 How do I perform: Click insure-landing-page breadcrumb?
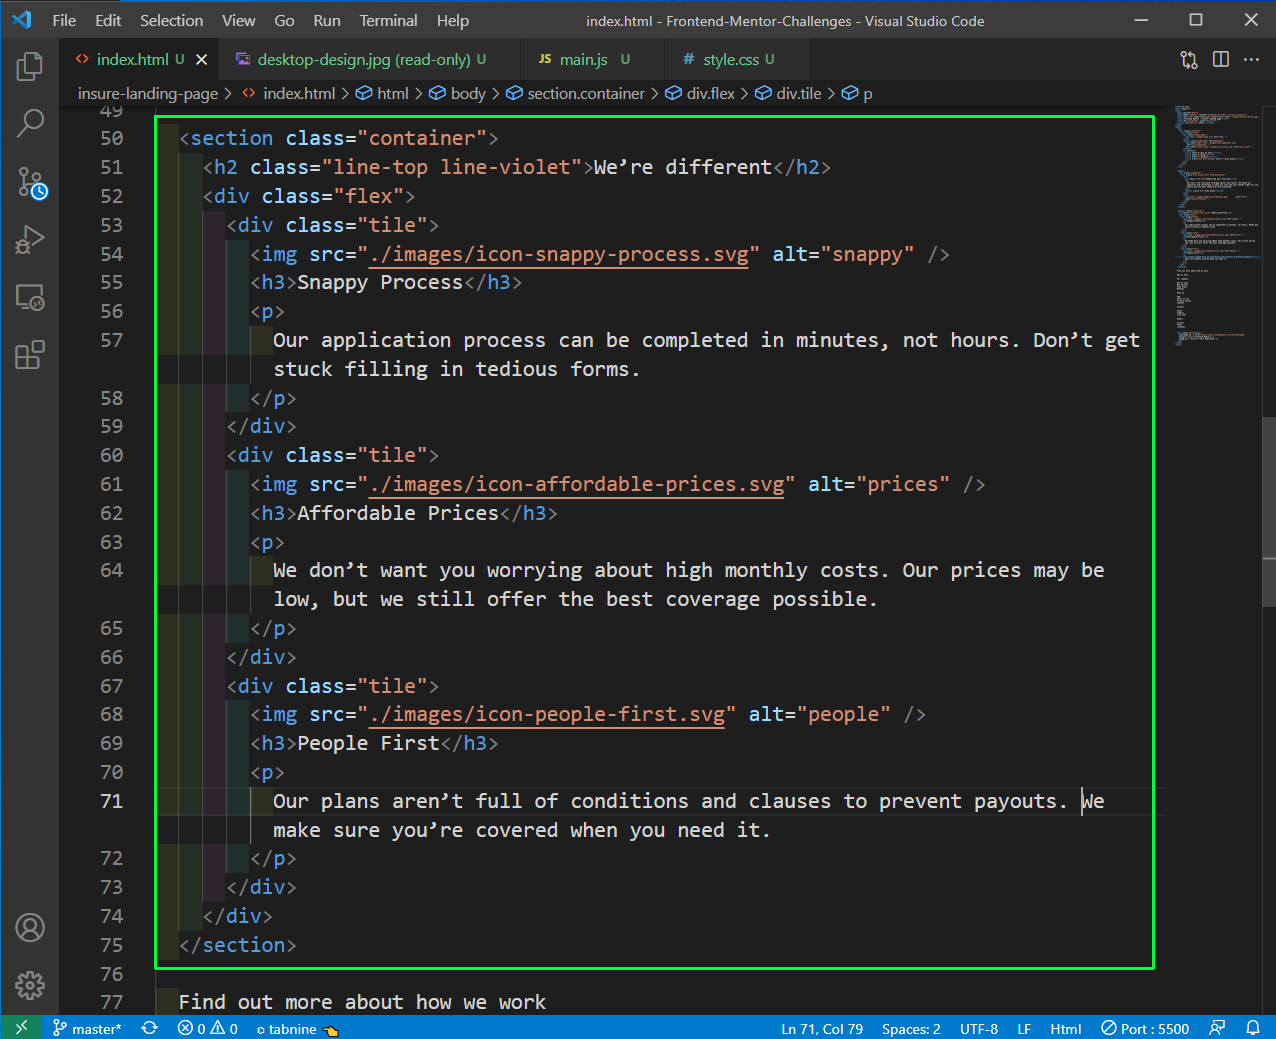[x=148, y=94]
